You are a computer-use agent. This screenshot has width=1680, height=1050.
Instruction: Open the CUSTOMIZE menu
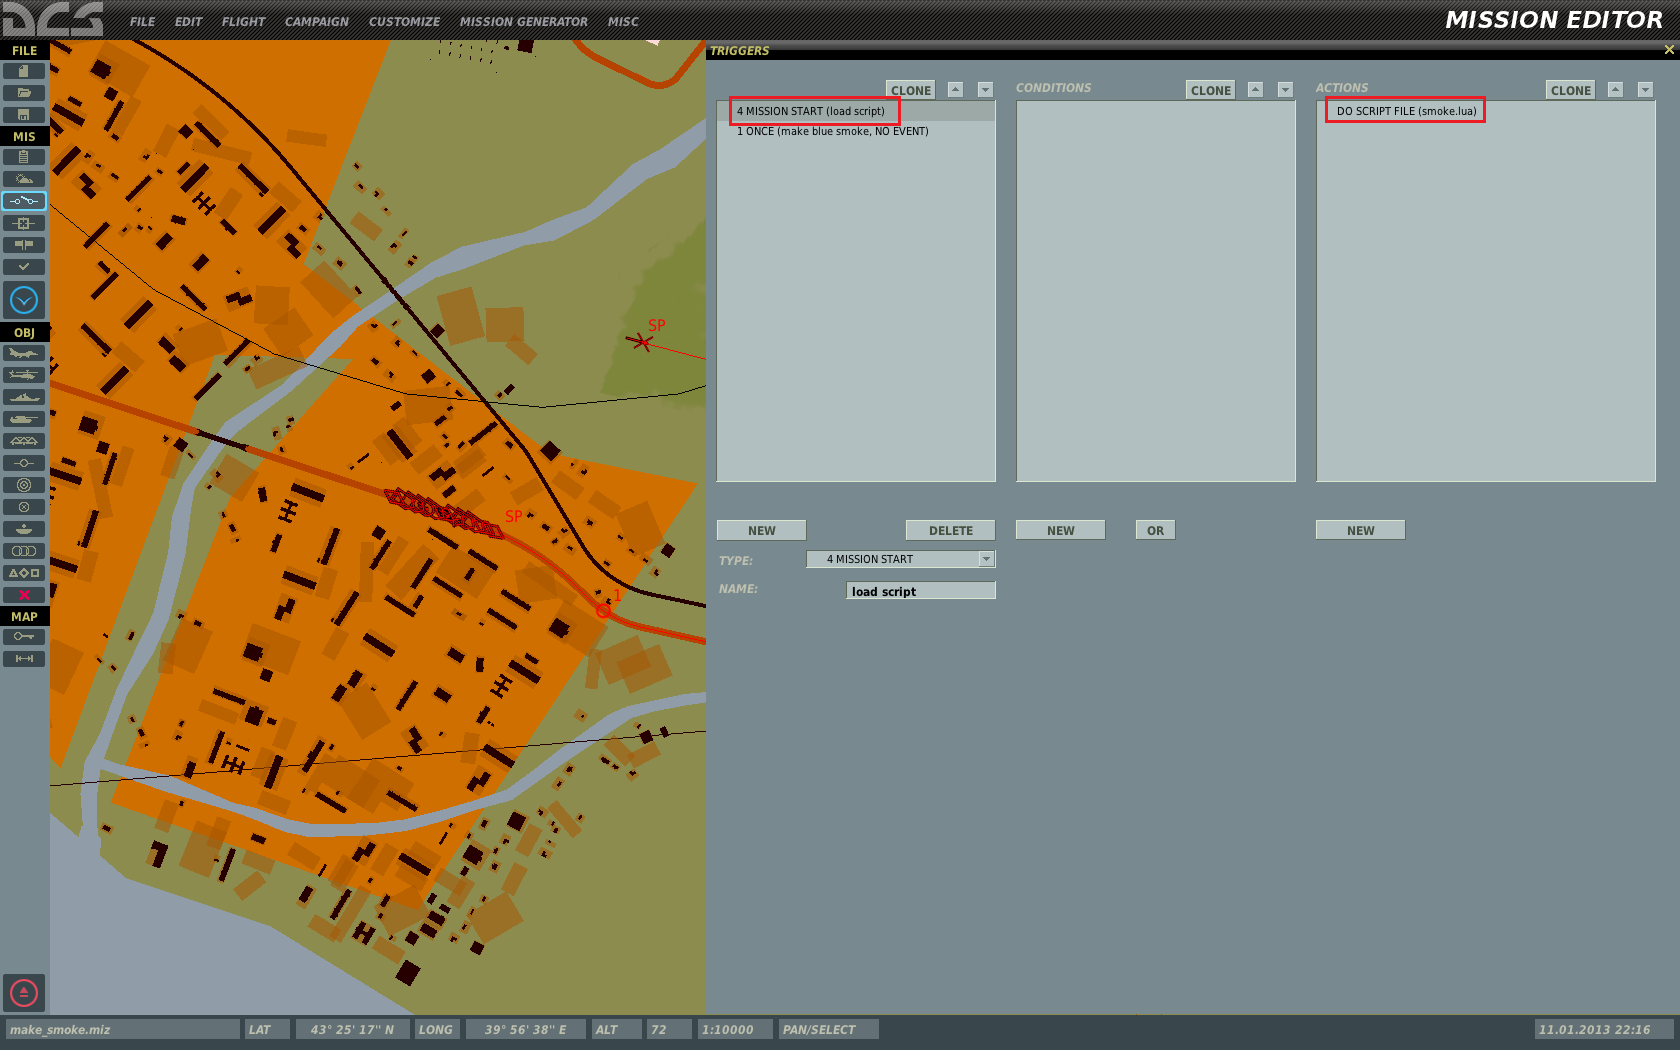(x=404, y=21)
